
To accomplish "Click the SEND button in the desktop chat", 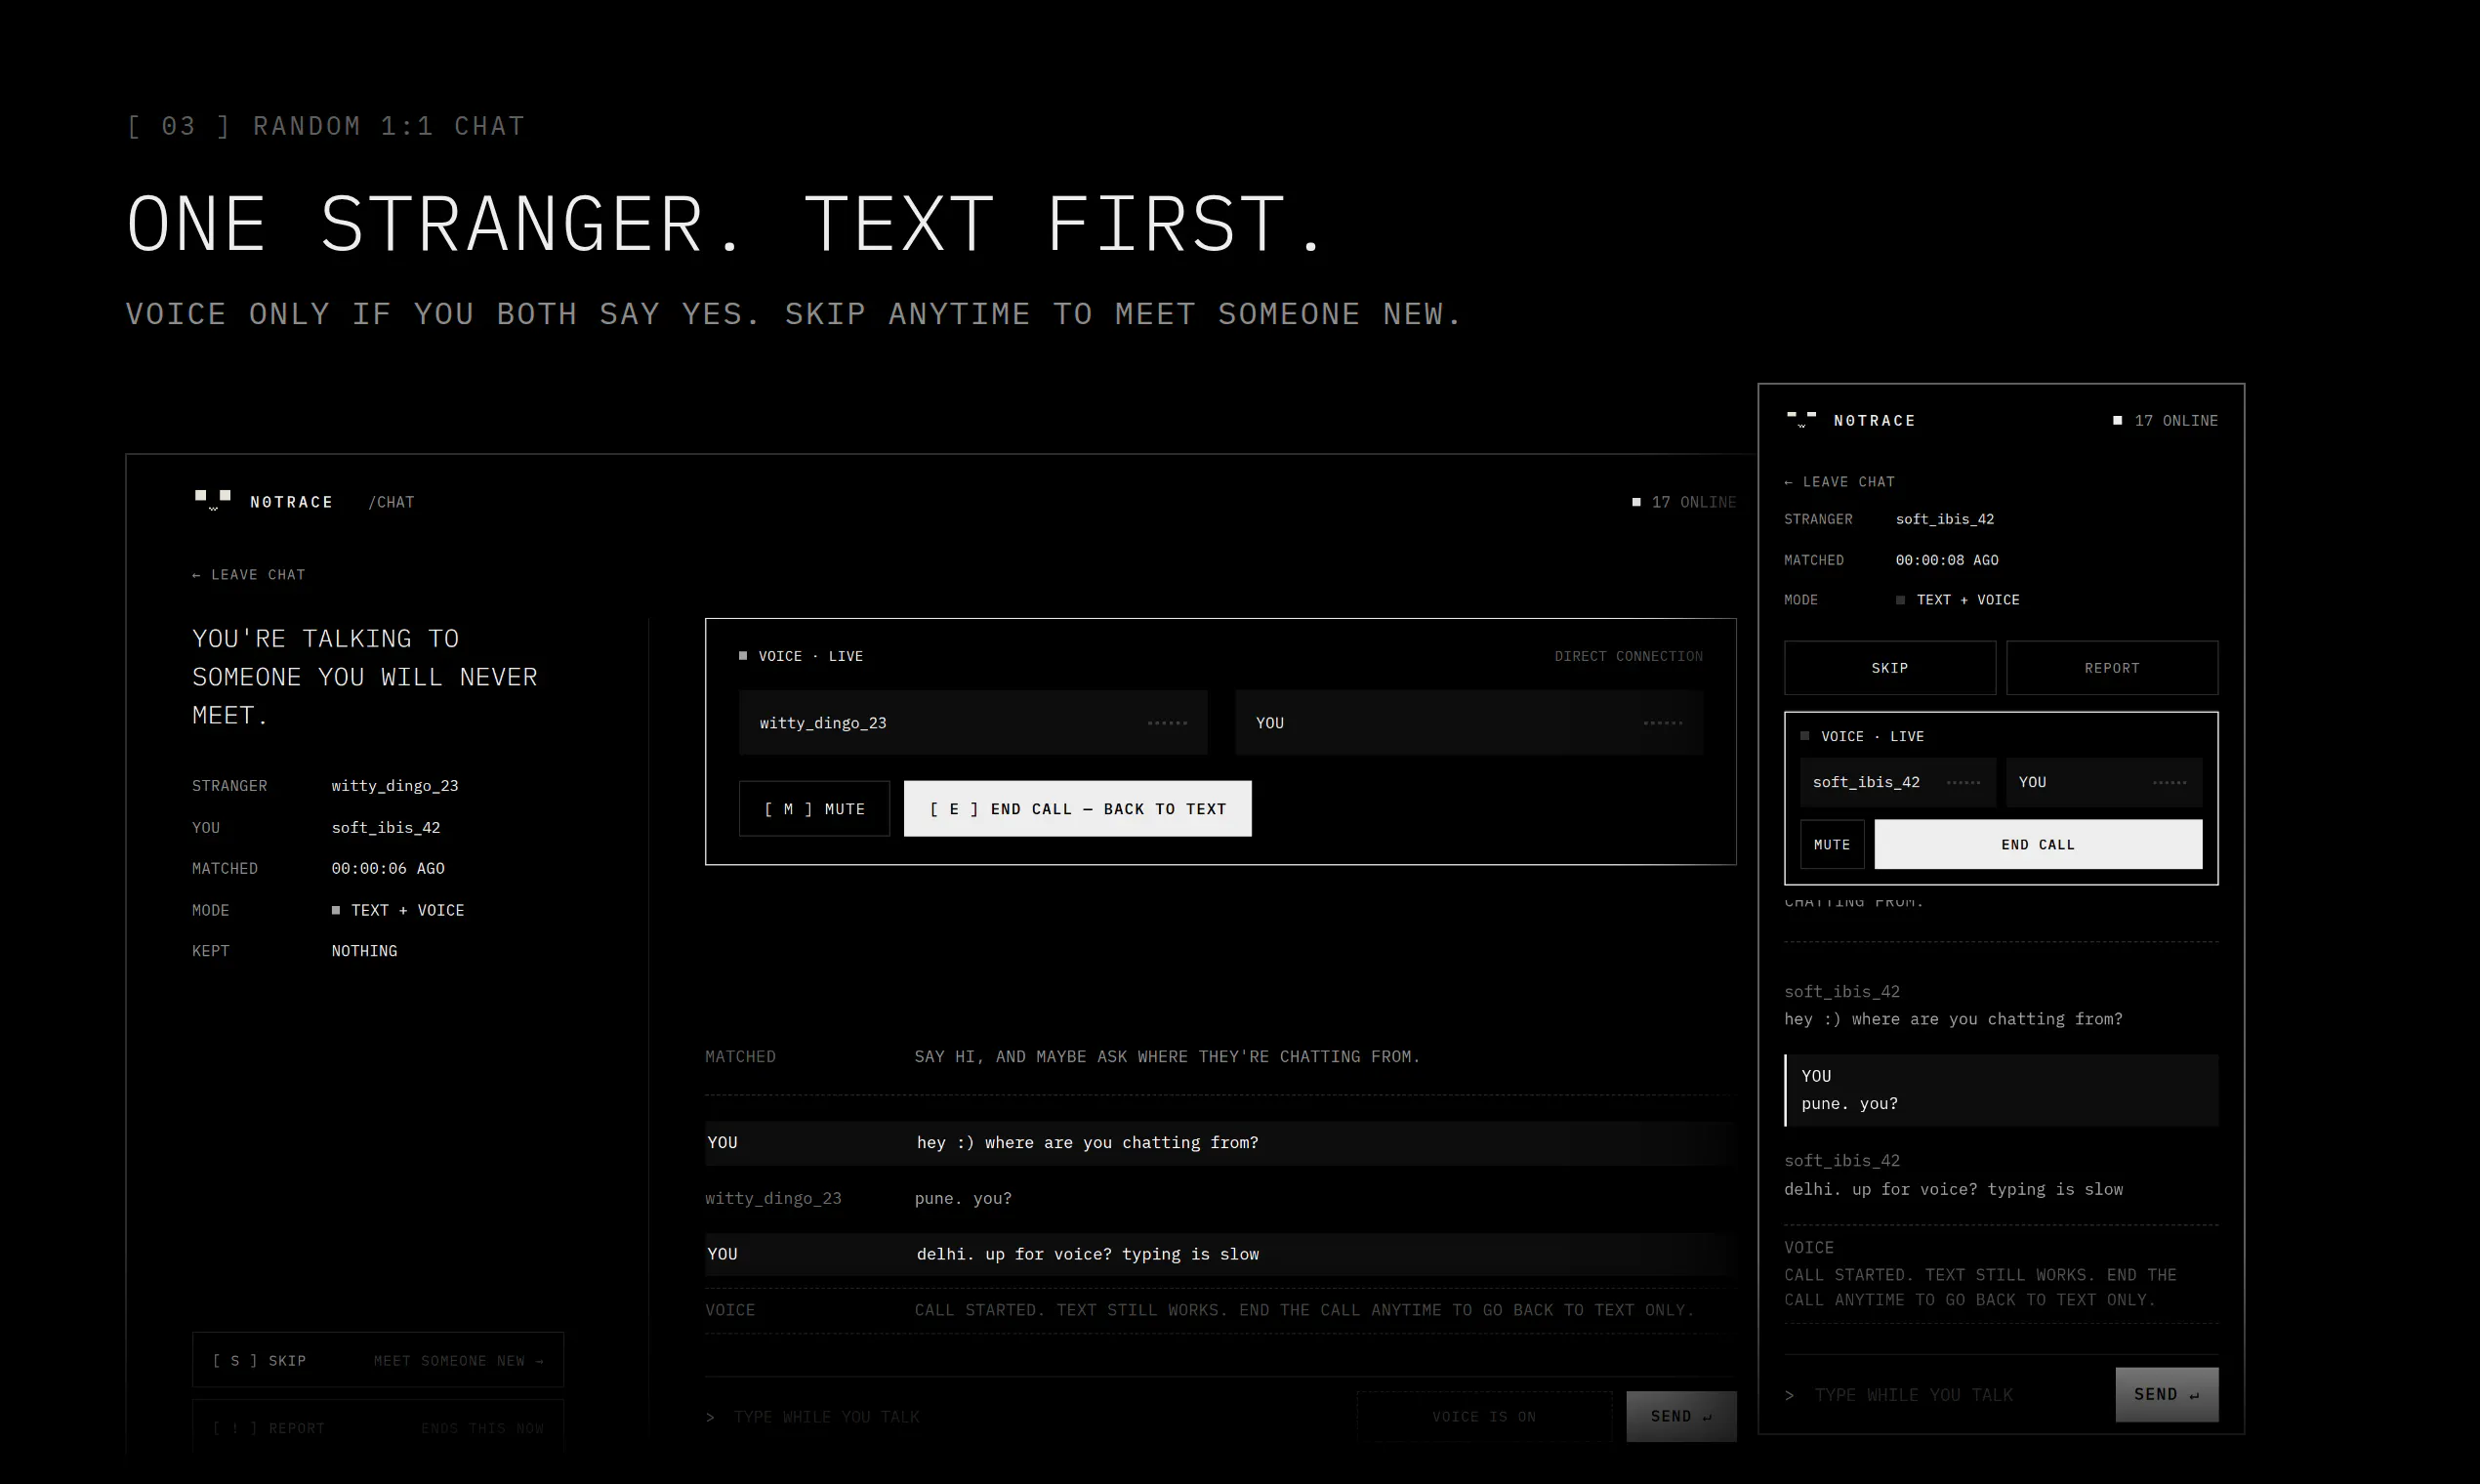I will tap(1681, 1416).
